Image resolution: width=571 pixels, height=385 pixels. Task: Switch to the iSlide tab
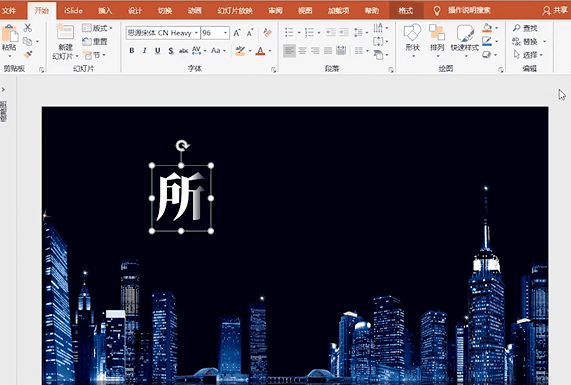coord(73,10)
